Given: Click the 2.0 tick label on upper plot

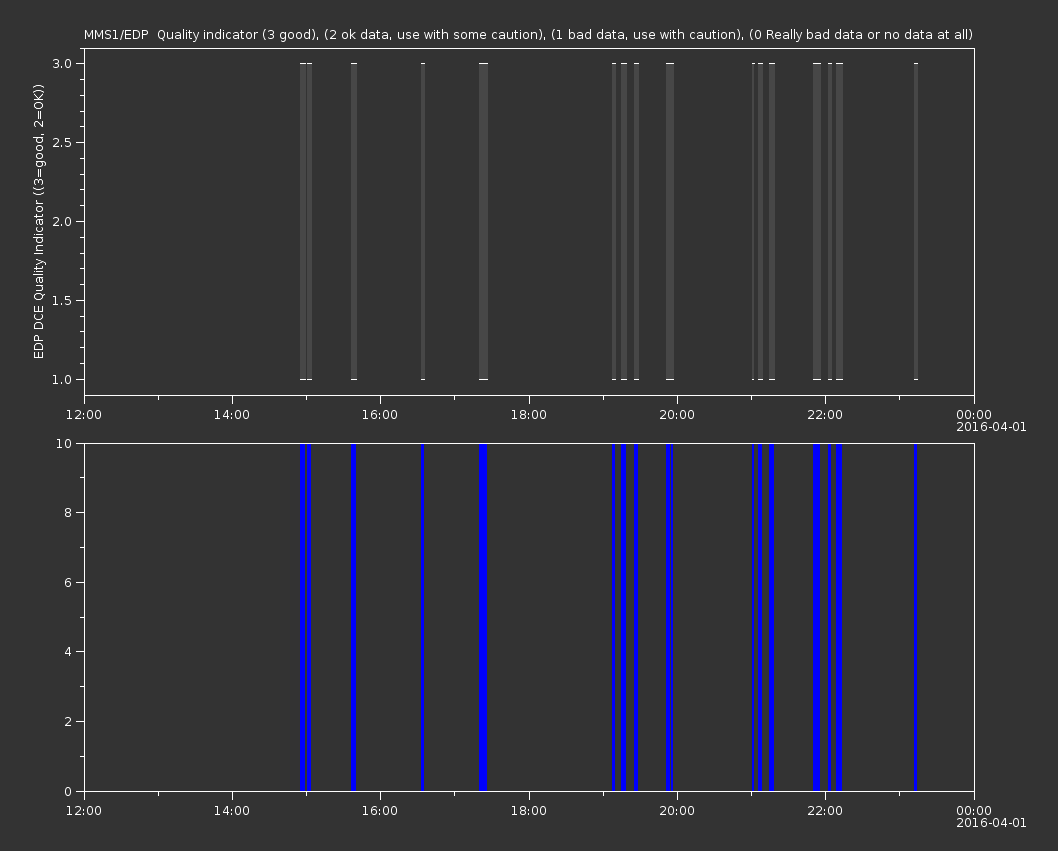Looking at the screenshot, I should click(62, 221).
